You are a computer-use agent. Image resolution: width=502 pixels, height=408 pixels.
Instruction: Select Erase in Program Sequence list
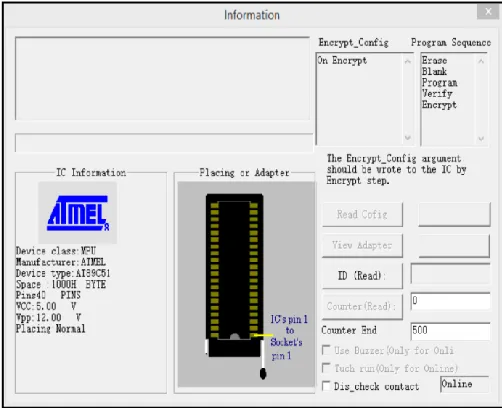[434, 60]
